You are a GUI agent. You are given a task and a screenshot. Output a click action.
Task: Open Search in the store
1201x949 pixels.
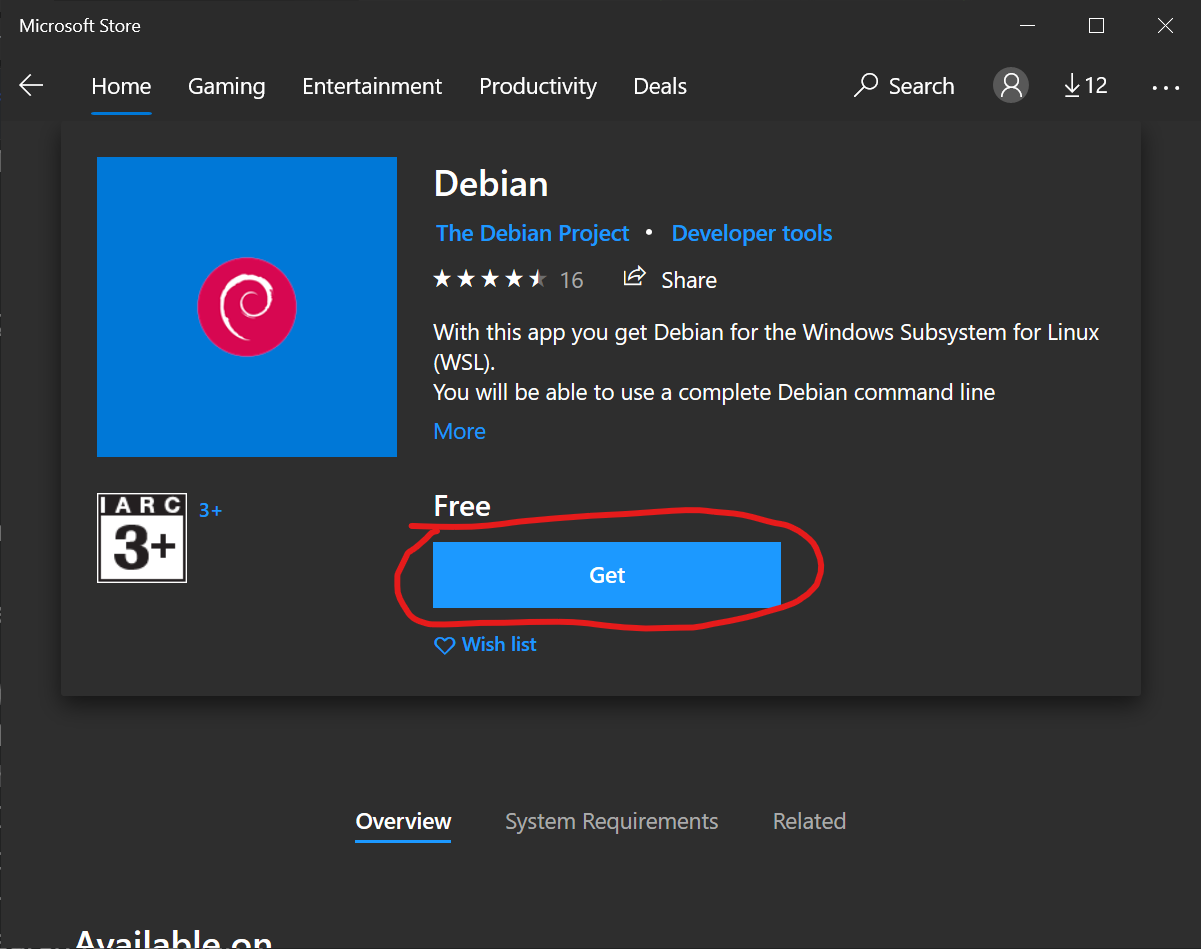(x=904, y=86)
